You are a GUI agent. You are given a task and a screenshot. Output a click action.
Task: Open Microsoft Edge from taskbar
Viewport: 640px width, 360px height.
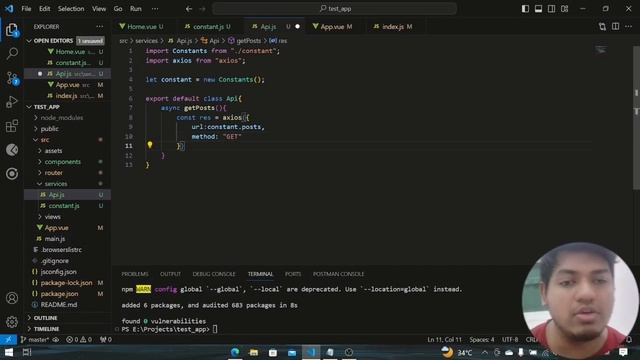pos(235,352)
